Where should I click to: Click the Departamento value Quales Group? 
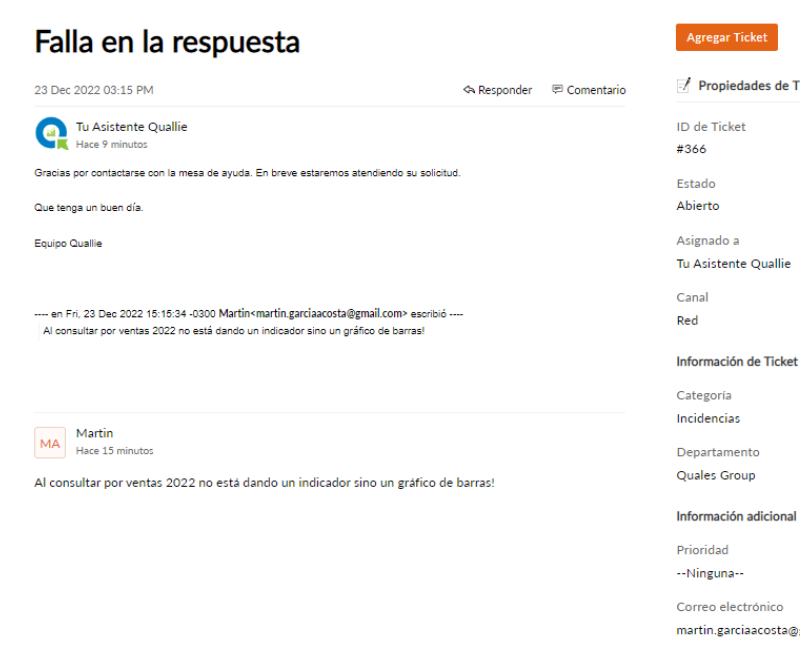(x=715, y=475)
